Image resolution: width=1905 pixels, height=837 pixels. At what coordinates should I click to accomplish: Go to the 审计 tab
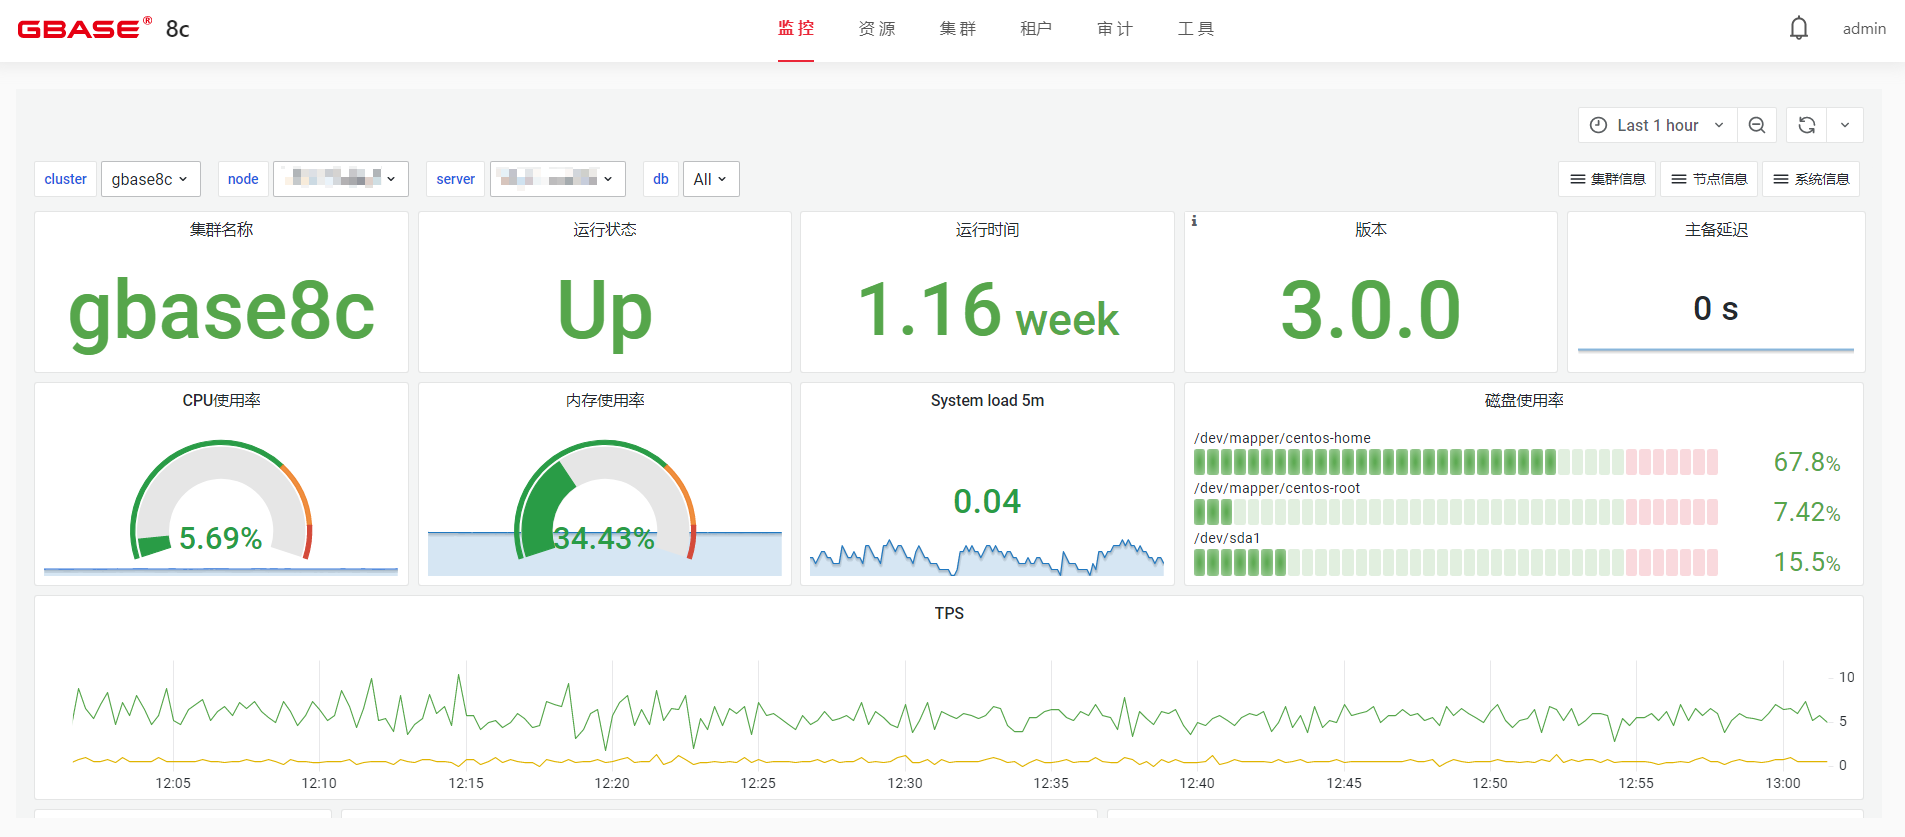pyautogui.click(x=1115, y=29)
